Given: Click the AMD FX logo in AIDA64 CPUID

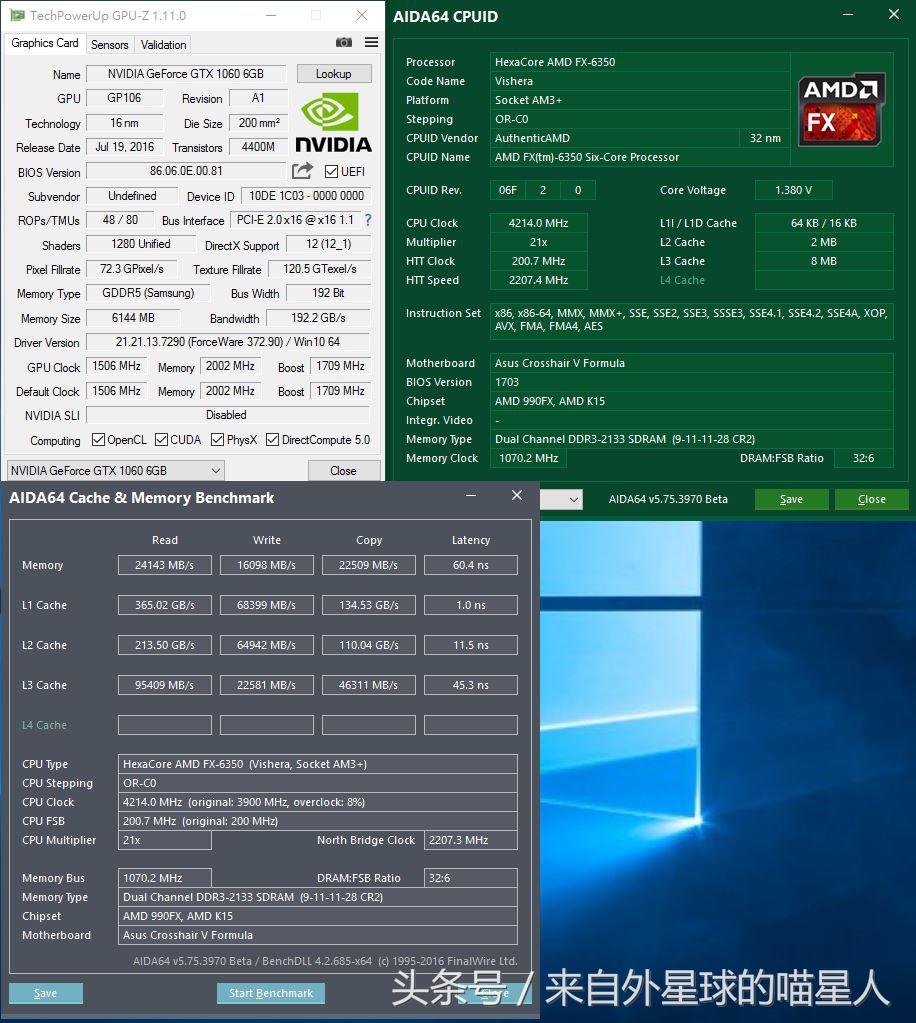Looking at the screenshot, I should [841, 109].
